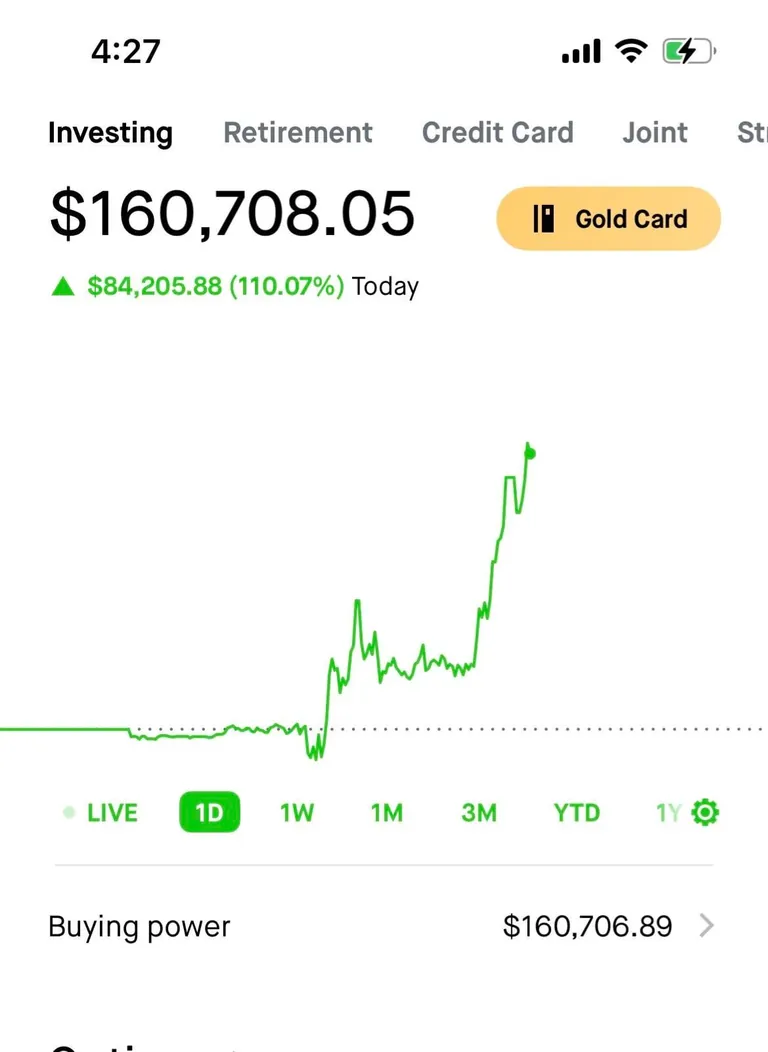Tap the $160,708.05 portfolio value
This screenshot has height=1052, width=768.
pos(232,213)
